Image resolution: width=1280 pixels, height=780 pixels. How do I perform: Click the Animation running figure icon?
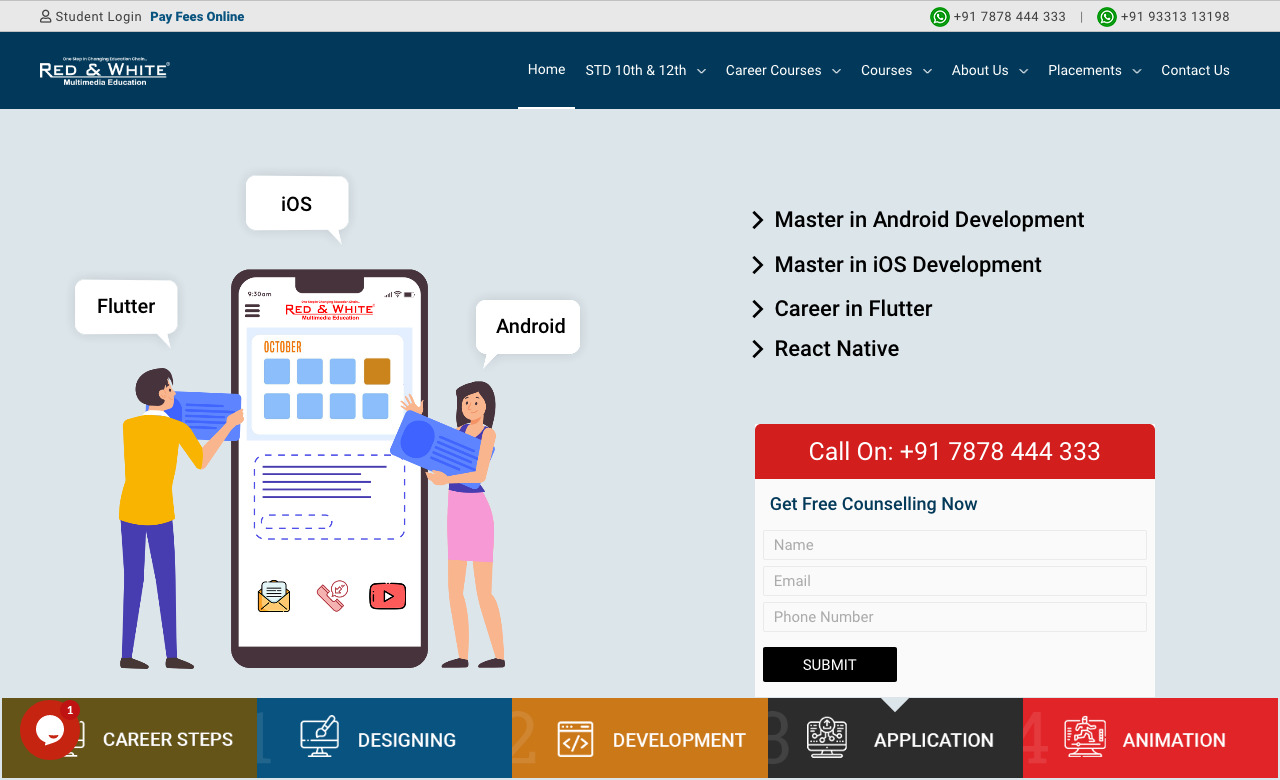(x=1085, y=738)
